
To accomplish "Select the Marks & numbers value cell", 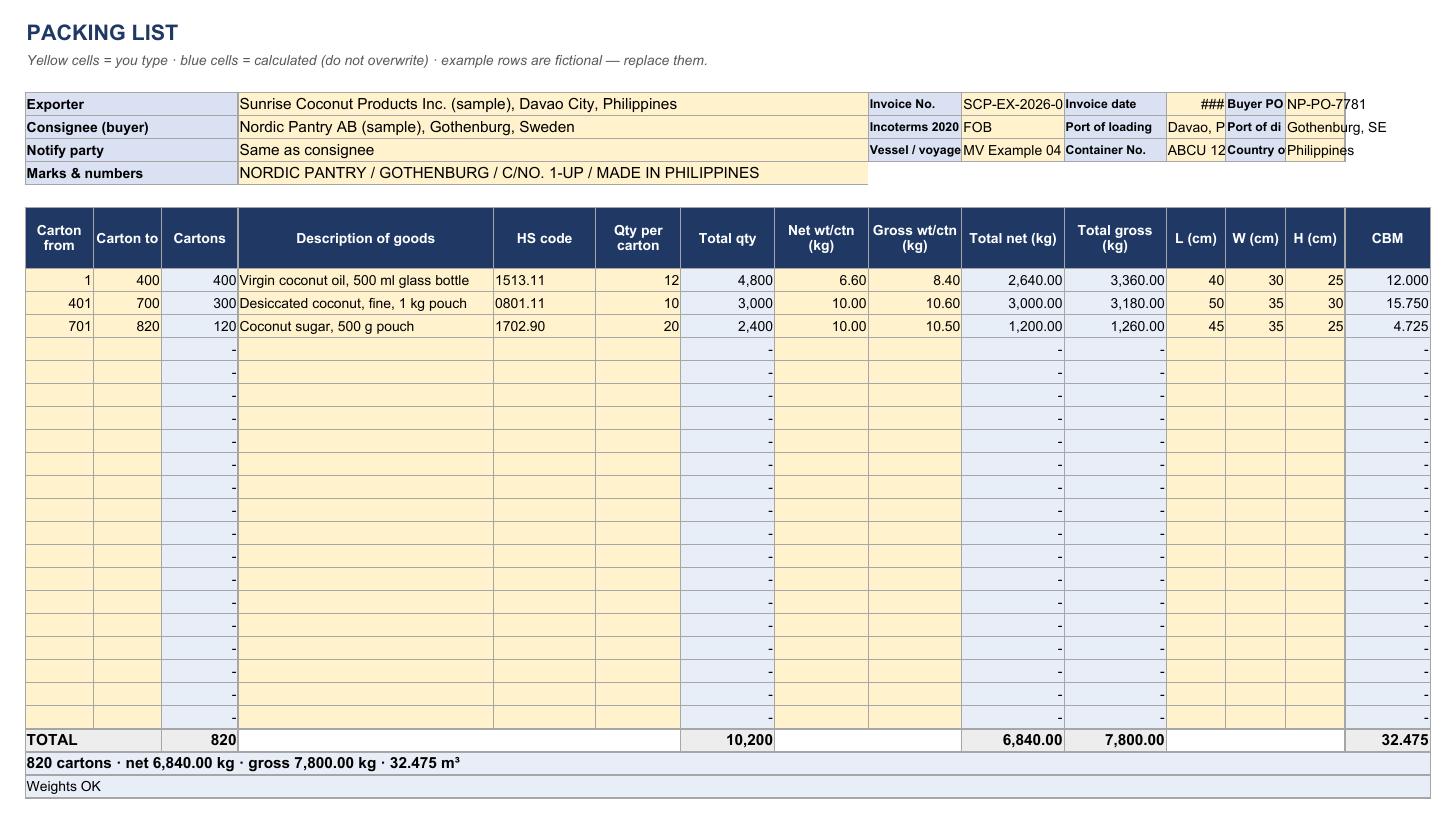I will [x=553, y=173].
